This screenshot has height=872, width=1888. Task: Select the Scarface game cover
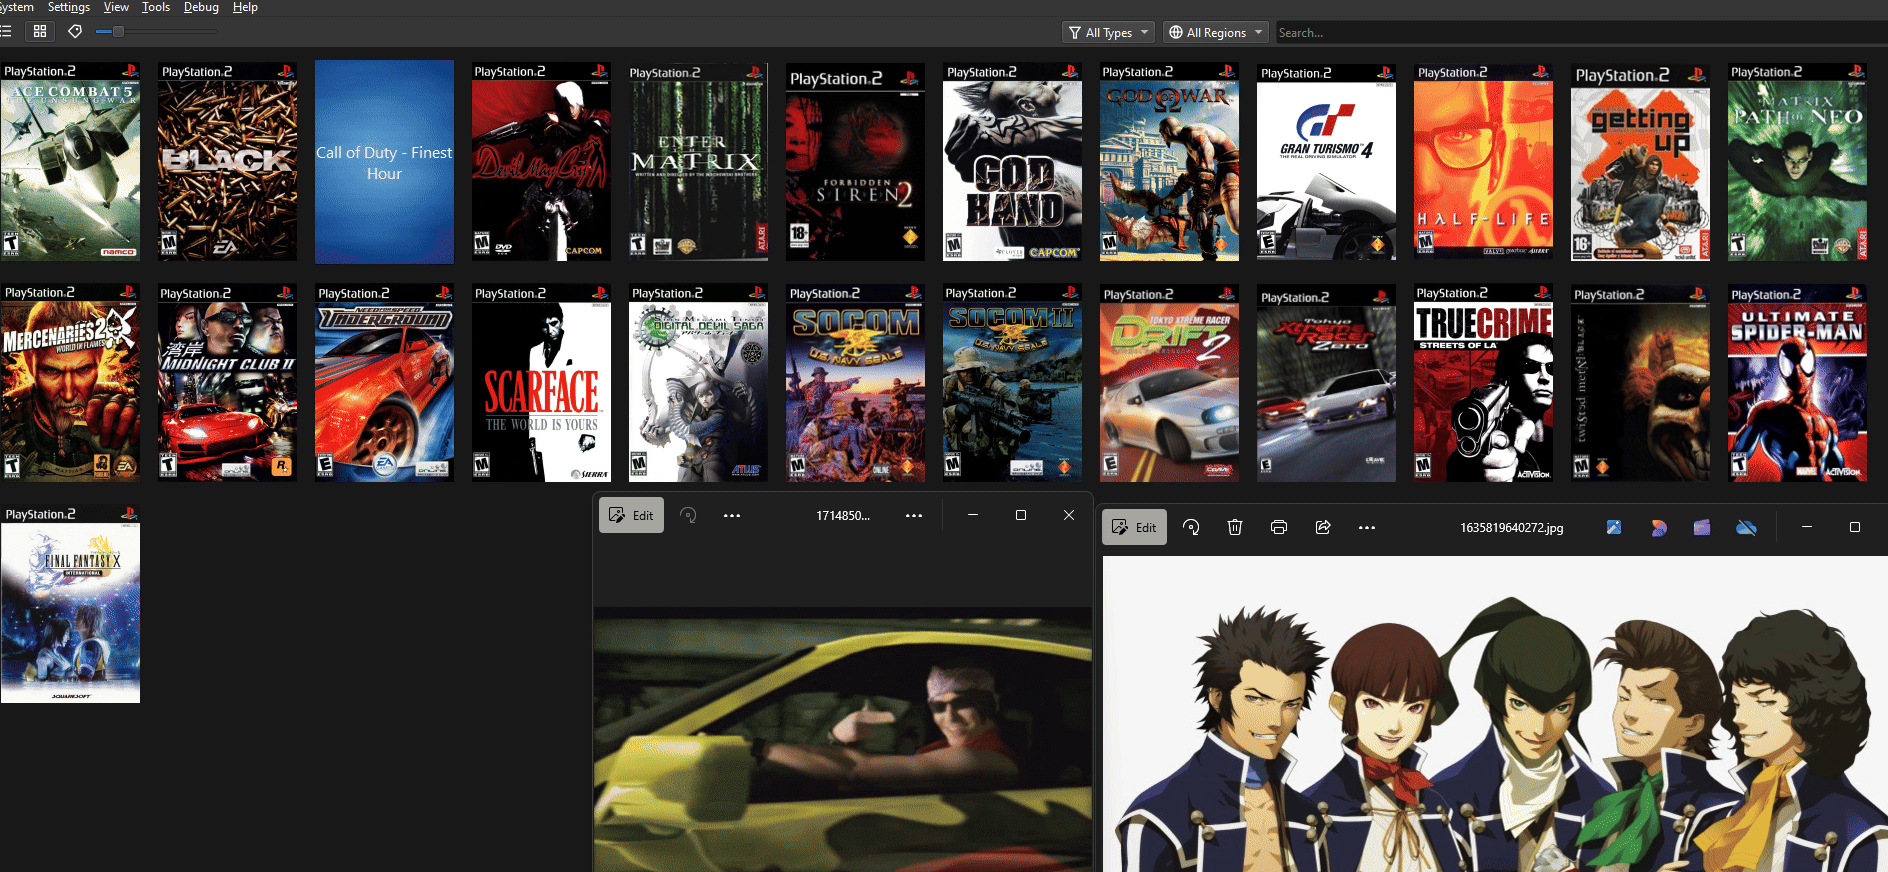(x=541, y=383)
